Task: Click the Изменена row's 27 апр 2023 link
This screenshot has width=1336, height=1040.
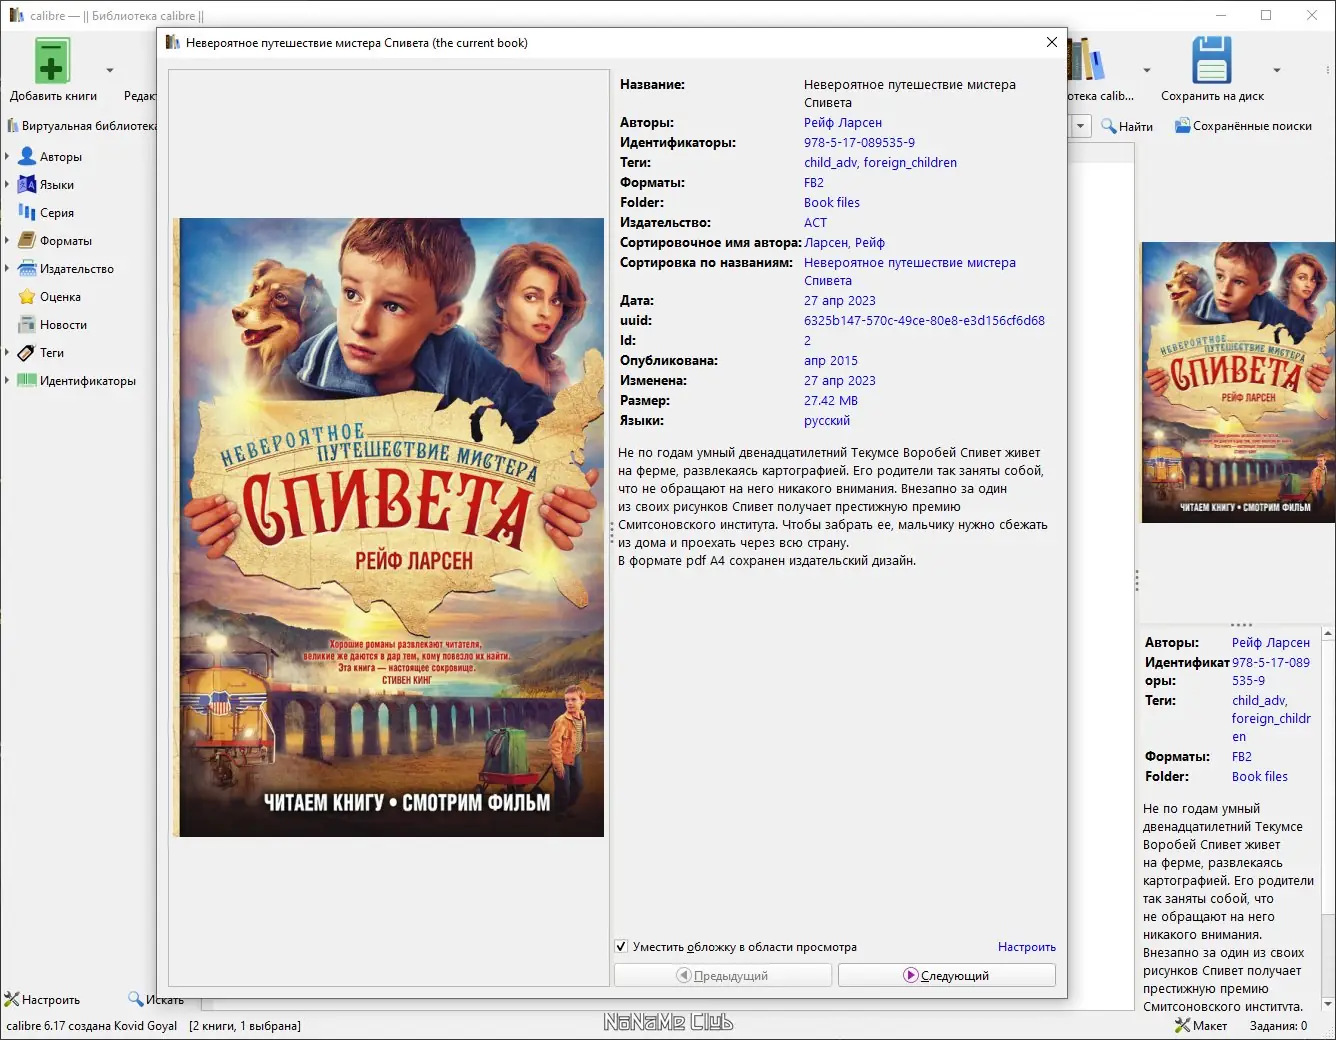Action: coord(840,380)
